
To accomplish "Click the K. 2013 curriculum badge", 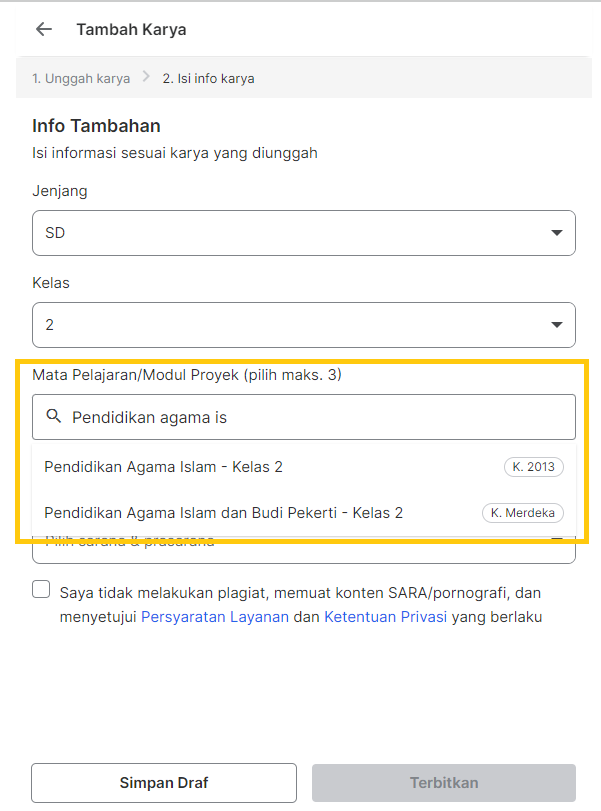I will pos(535,467).
